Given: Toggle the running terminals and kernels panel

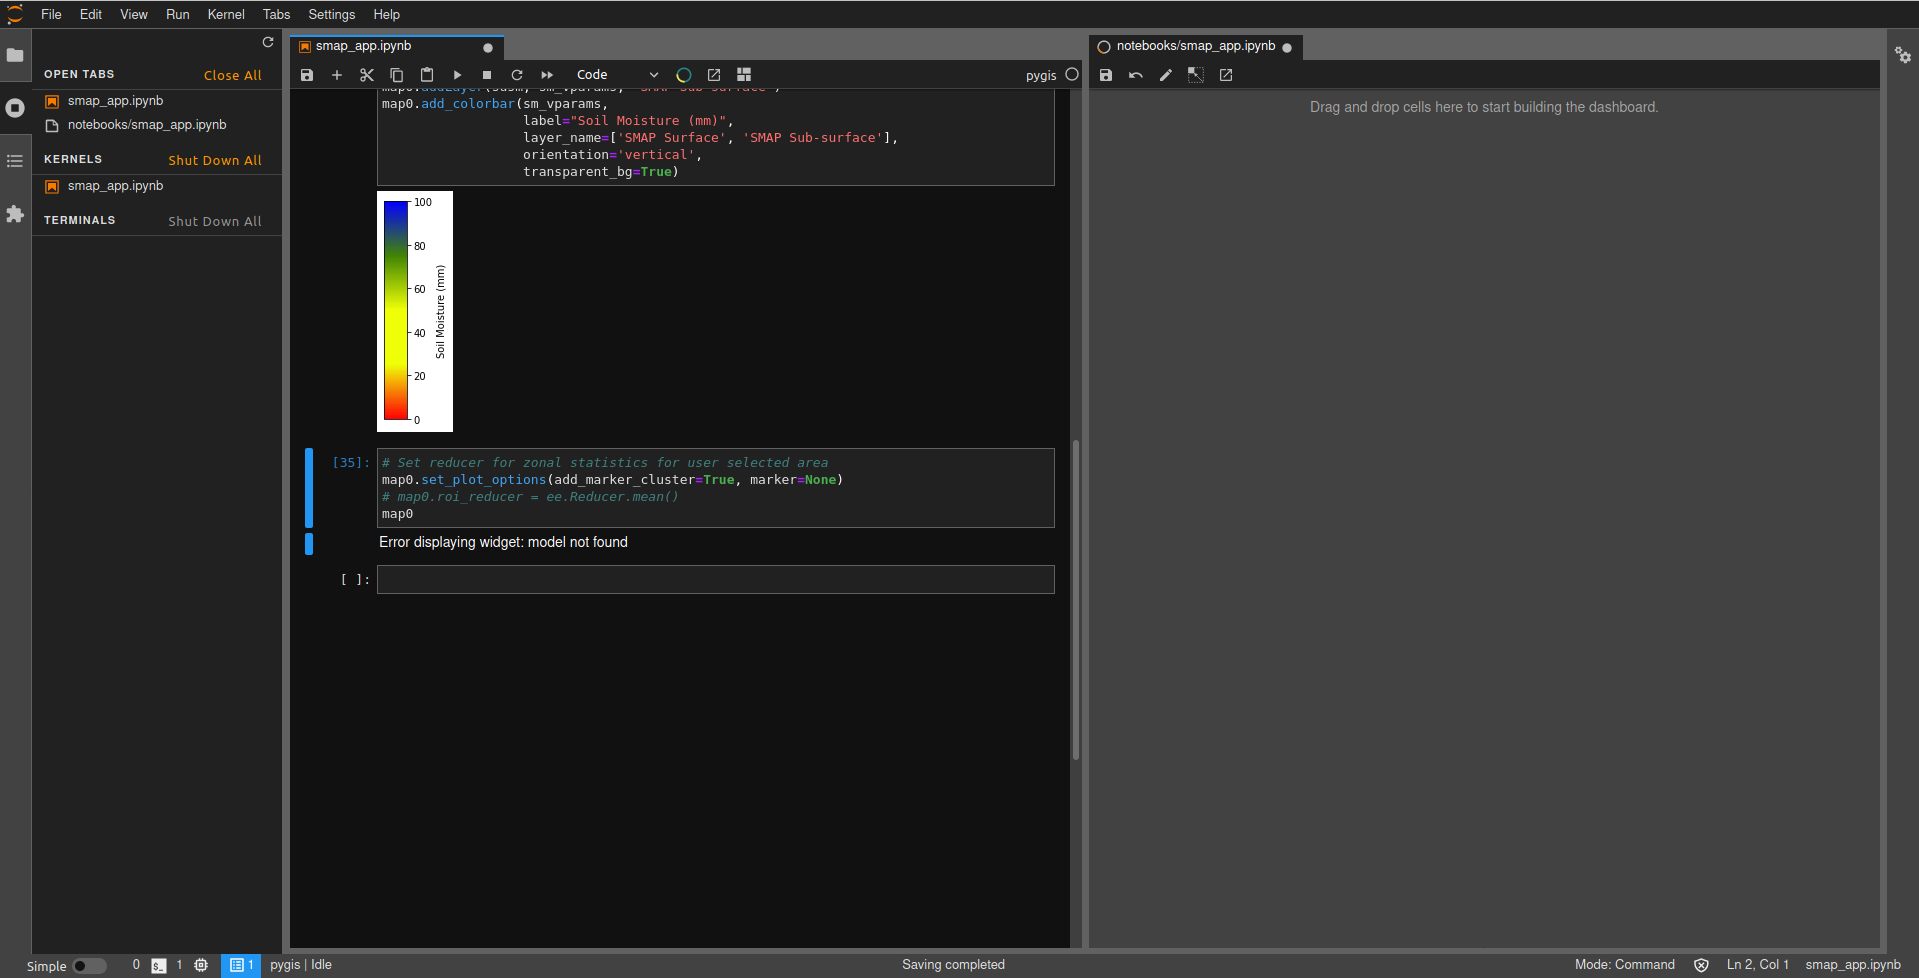Looking at the screenshot, I should coord(15,108).
